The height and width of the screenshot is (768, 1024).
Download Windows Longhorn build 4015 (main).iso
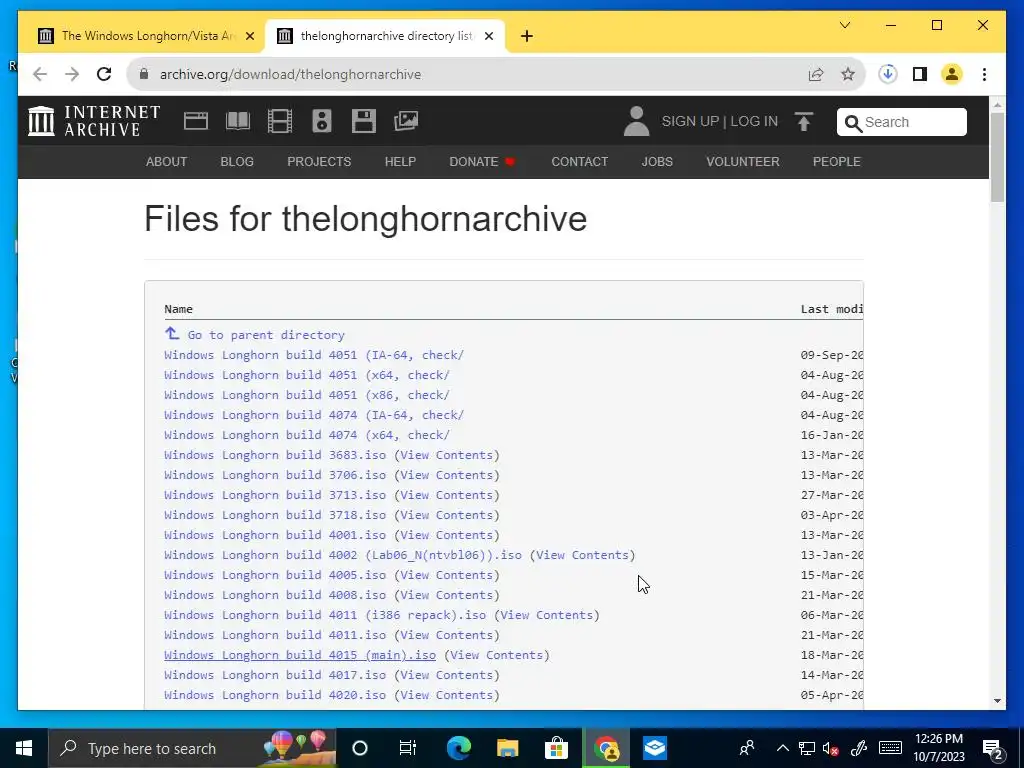click(x=300, y=655)
